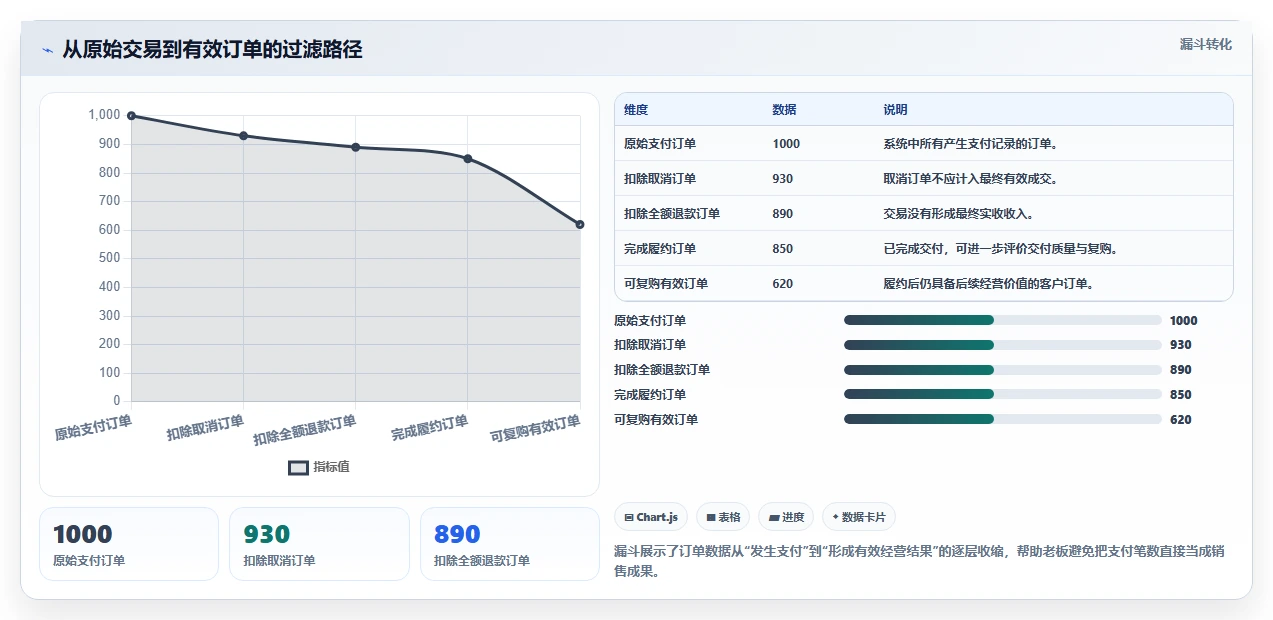Click the 说明 column header
The height and width of the screenshot is (620, 1273).
coord(896,110)
